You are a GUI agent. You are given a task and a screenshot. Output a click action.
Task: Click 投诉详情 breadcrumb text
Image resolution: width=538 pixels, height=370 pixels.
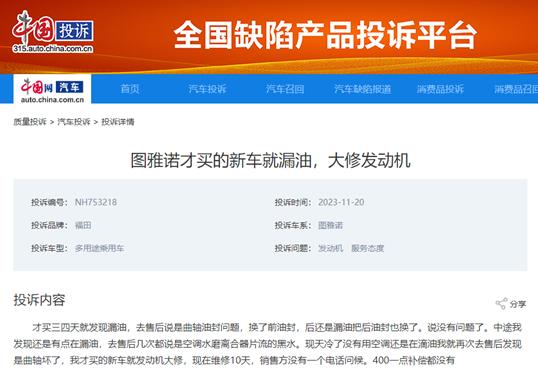(x=118, y=122)
